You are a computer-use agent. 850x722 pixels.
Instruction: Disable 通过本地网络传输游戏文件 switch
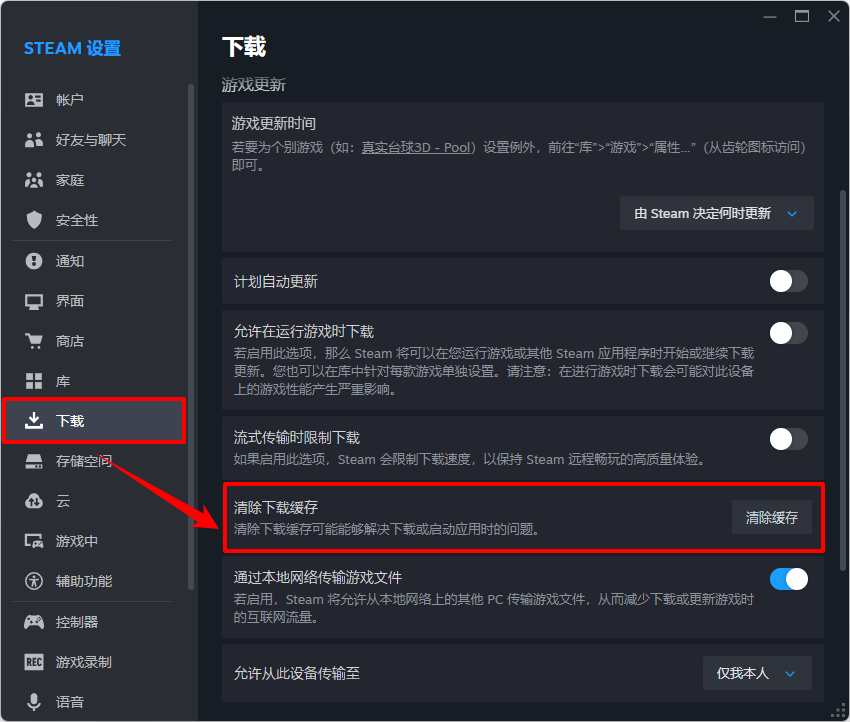tap(788, 579)
